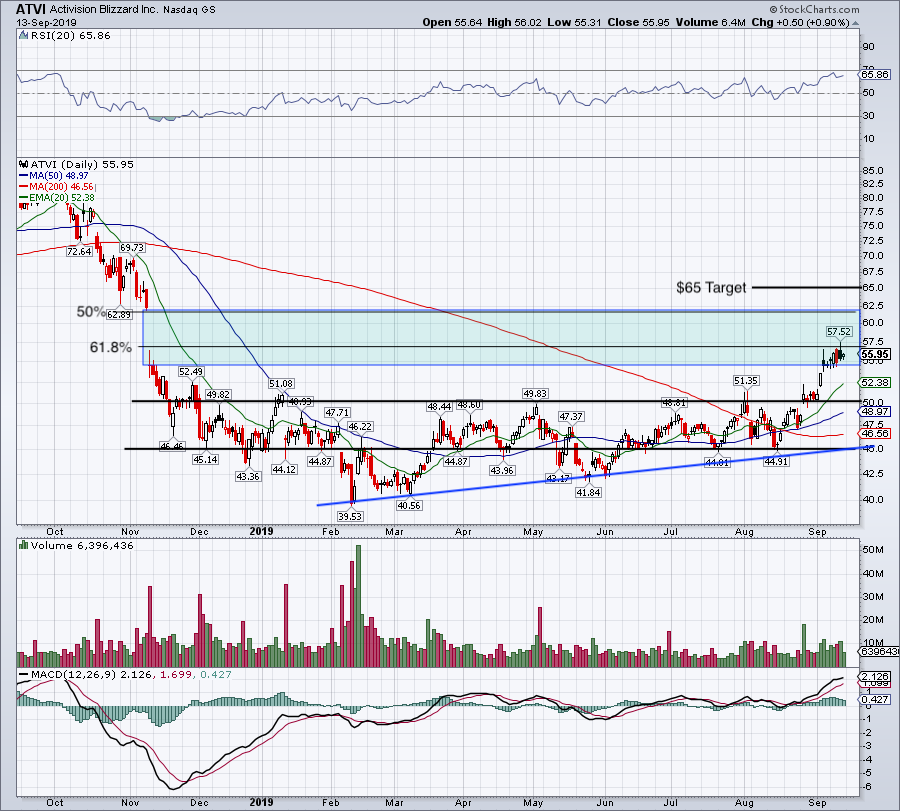Click the 44.01 July low price tag
This screenshot has width=900, height=811.
[717, 462]
